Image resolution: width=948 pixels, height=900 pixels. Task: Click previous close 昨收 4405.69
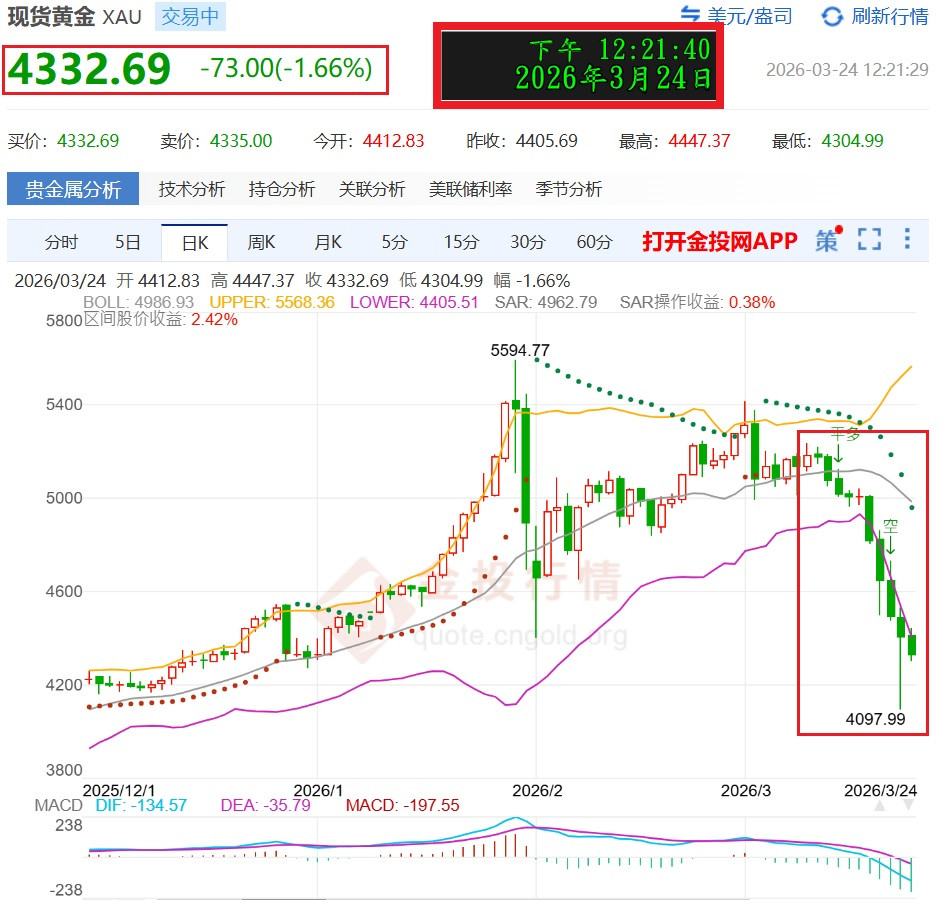522,141
